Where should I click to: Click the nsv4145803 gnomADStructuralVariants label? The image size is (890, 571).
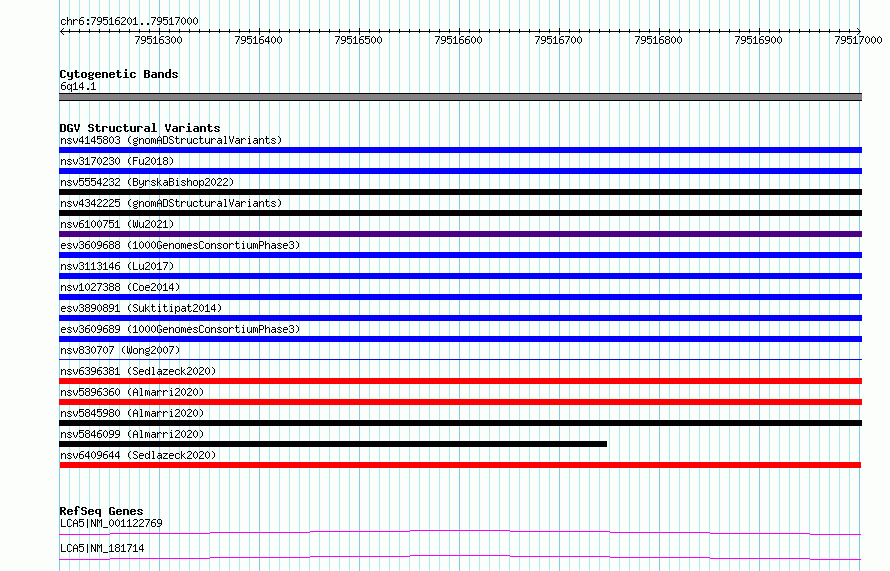pyautogui.click(x=171, y=140)
